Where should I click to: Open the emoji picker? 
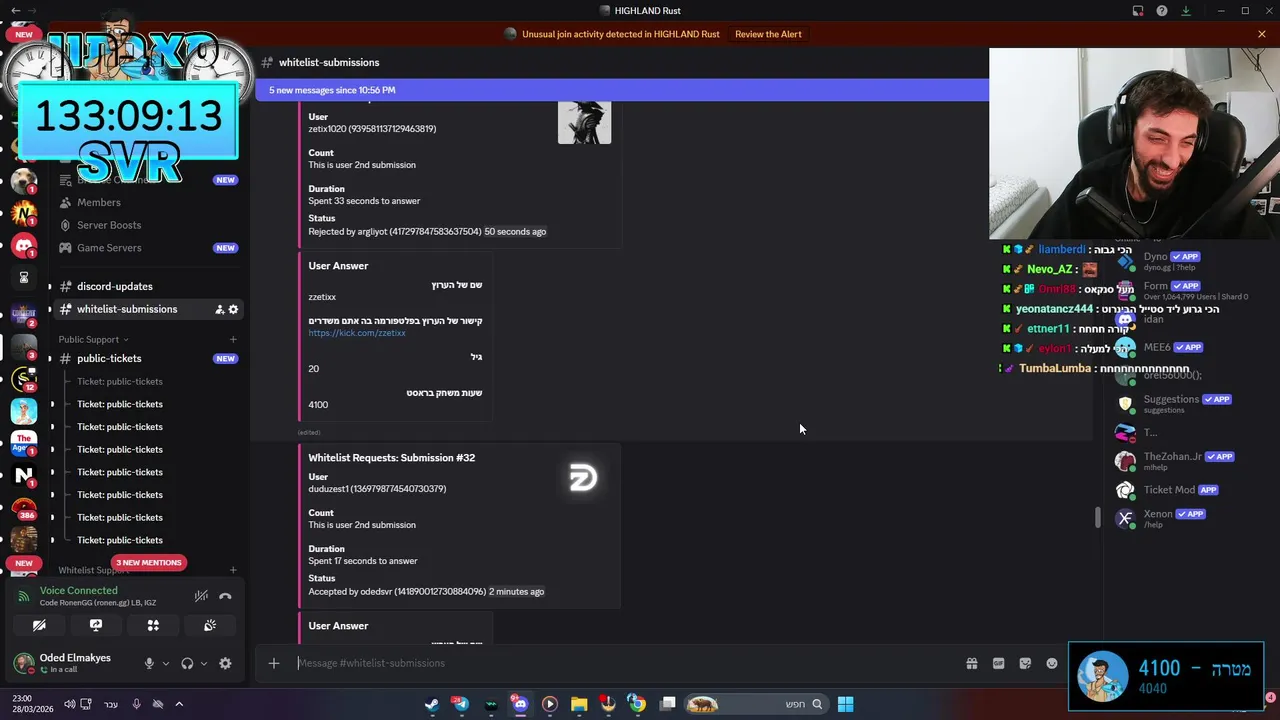(x=1052, y=663)
